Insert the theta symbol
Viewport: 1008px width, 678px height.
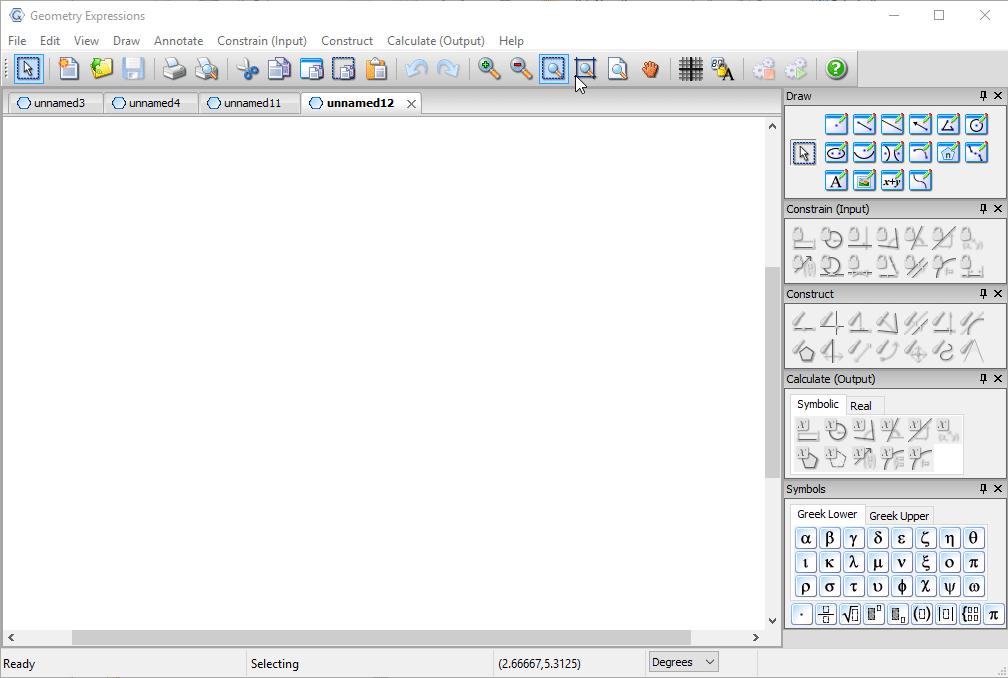click(973, 538)
